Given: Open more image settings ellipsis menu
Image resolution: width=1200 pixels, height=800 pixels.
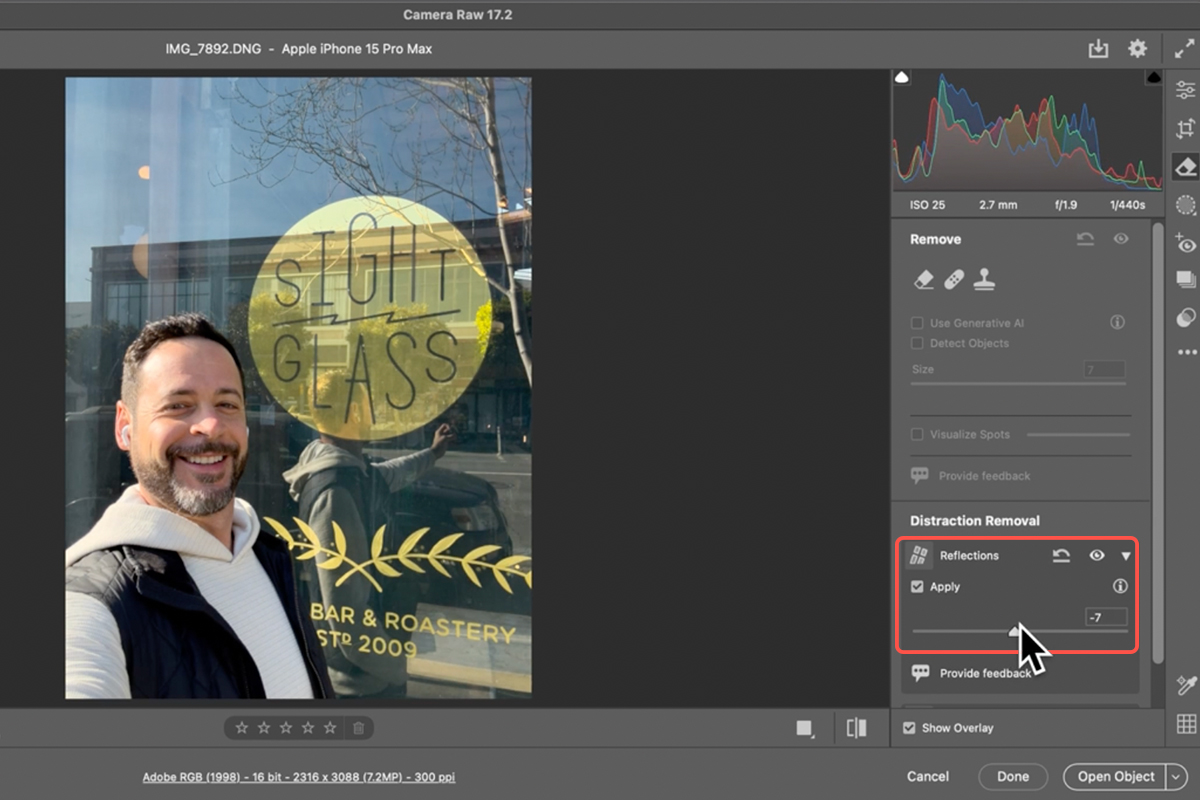Looking at the screenshot, I should pyautogui.click(x=1186, y=352).
